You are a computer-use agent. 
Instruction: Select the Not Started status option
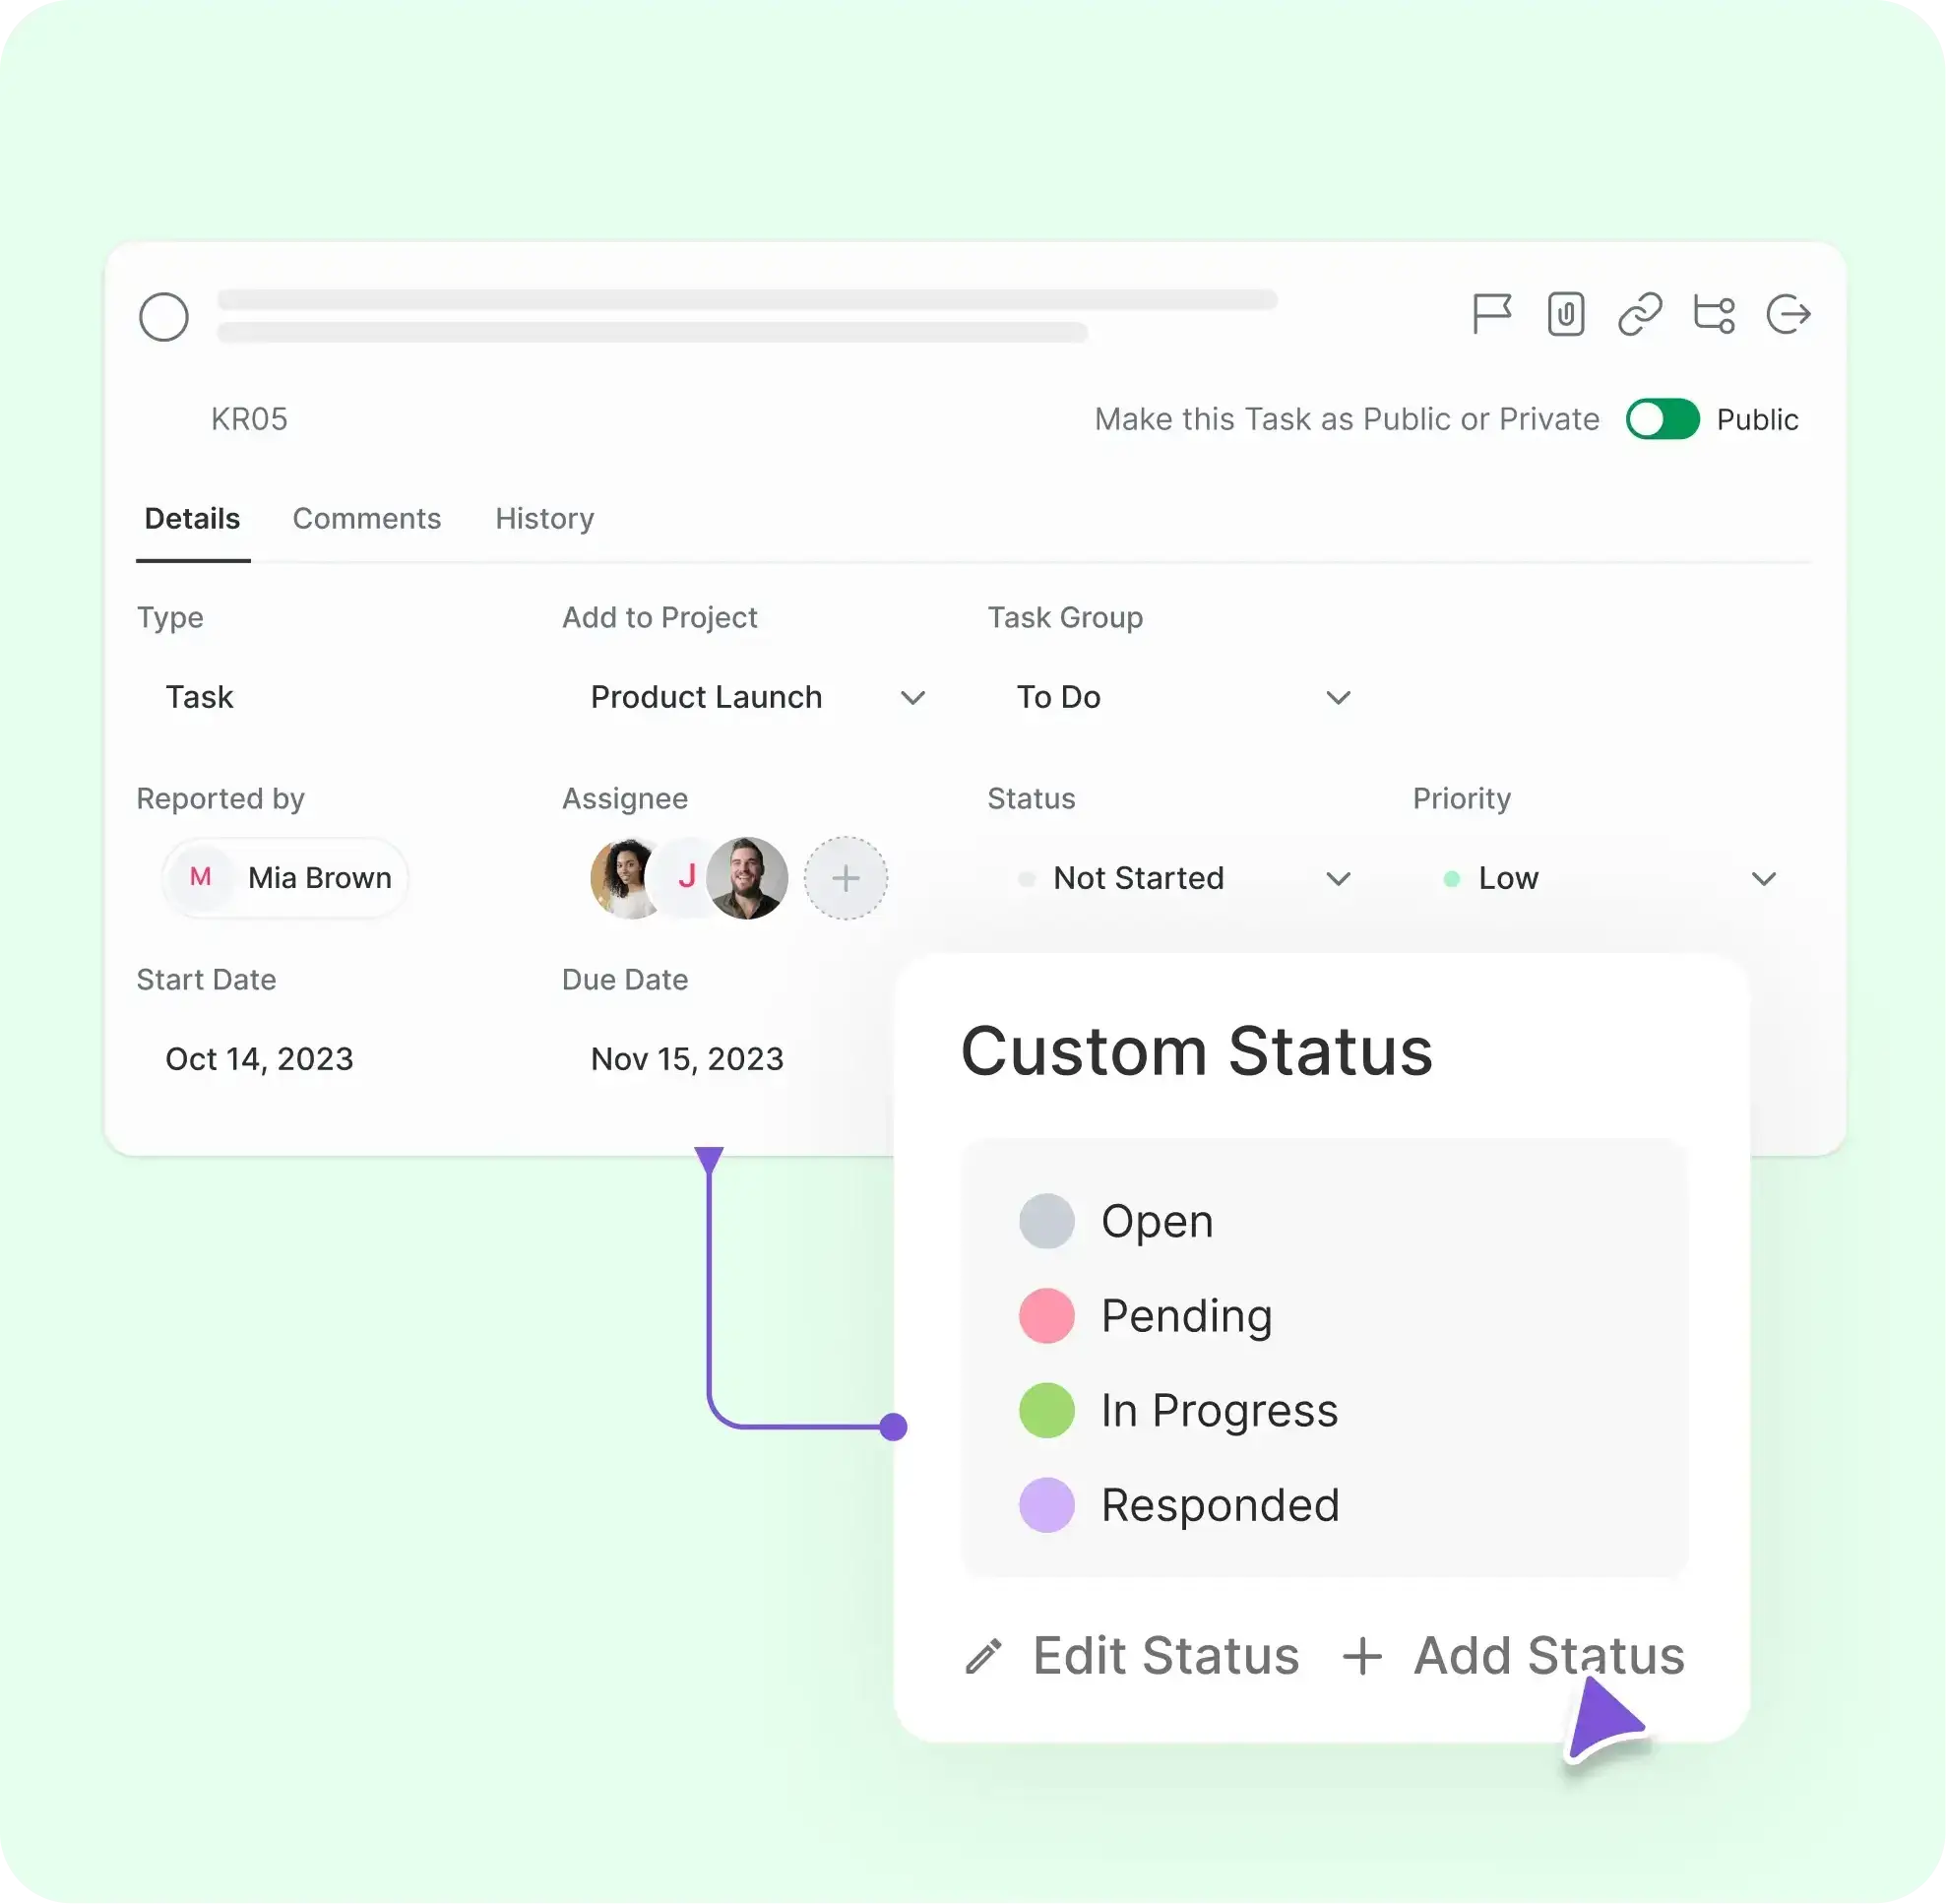[x=1138, y=878]
